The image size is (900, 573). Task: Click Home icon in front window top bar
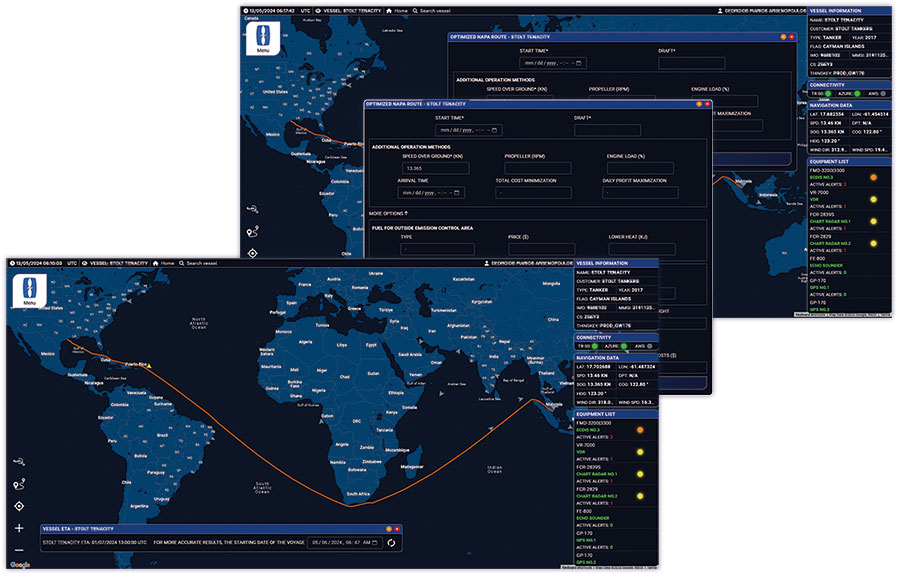coord(155,263)
